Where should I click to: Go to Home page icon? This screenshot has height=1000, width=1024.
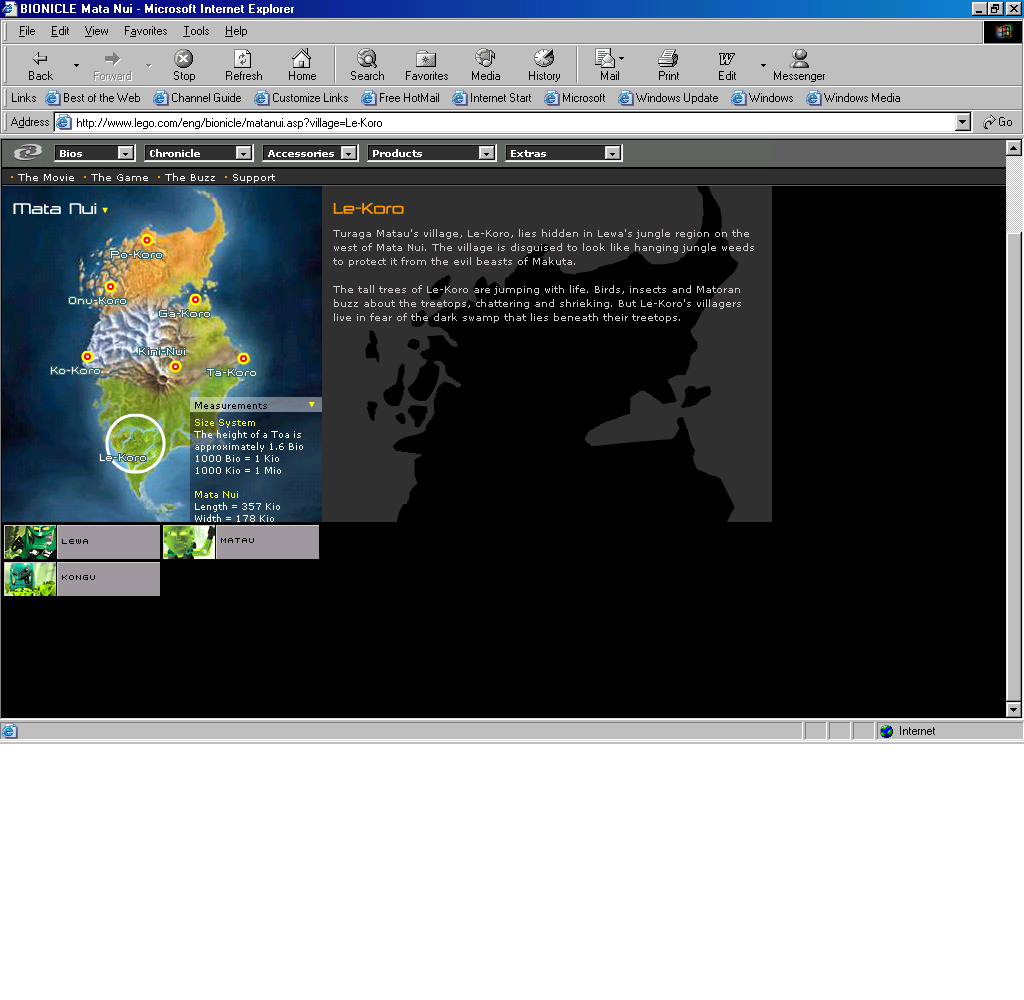pyautogui.click(x=302, y=59)
